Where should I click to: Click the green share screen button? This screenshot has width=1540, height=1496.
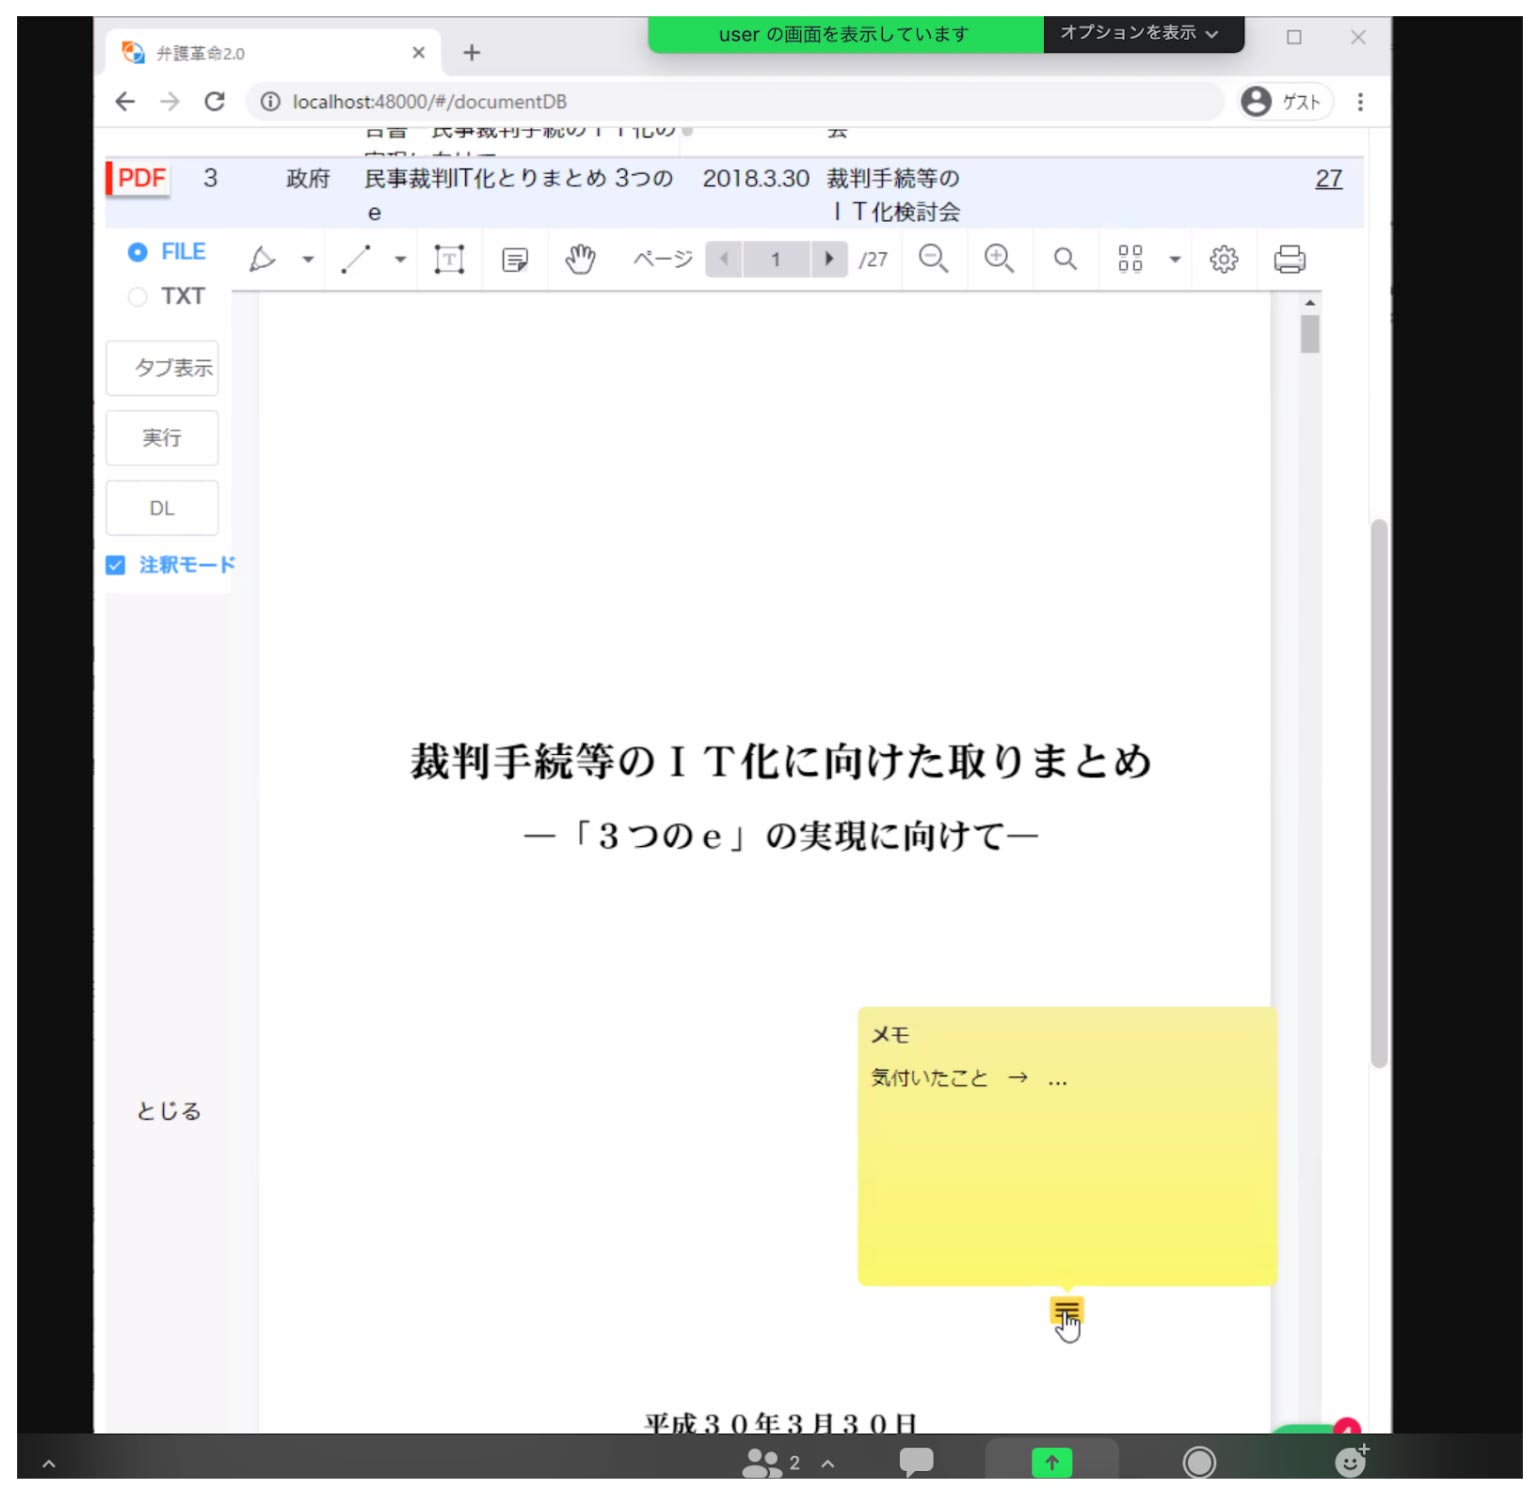point(1052,1463)
